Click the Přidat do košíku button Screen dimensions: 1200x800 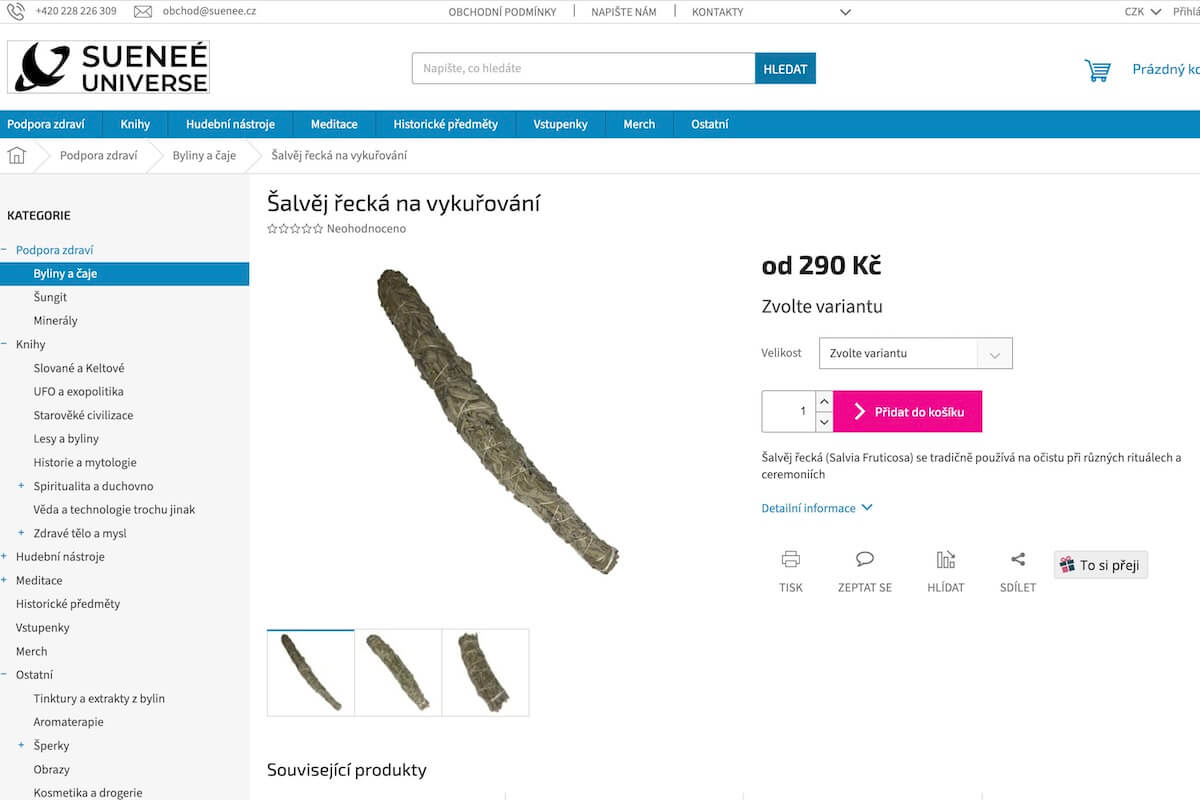click(907, 411)
